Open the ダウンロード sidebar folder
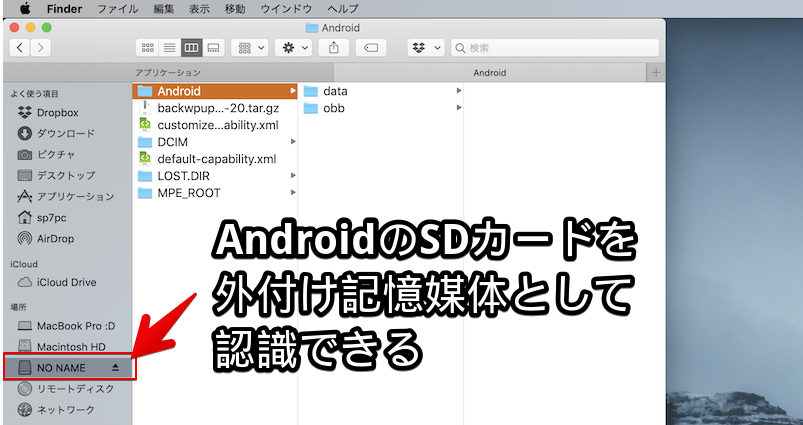The image size is (803, 425). click(65, 133)
